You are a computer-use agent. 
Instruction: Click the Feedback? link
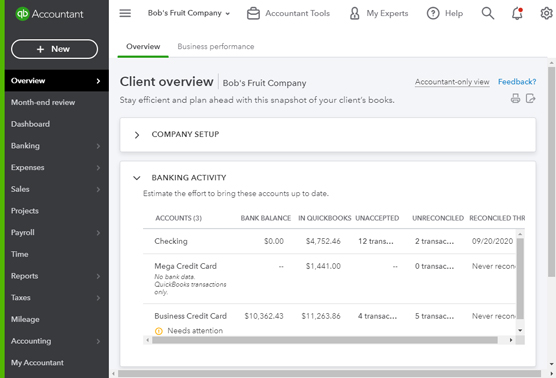(517, 82)
